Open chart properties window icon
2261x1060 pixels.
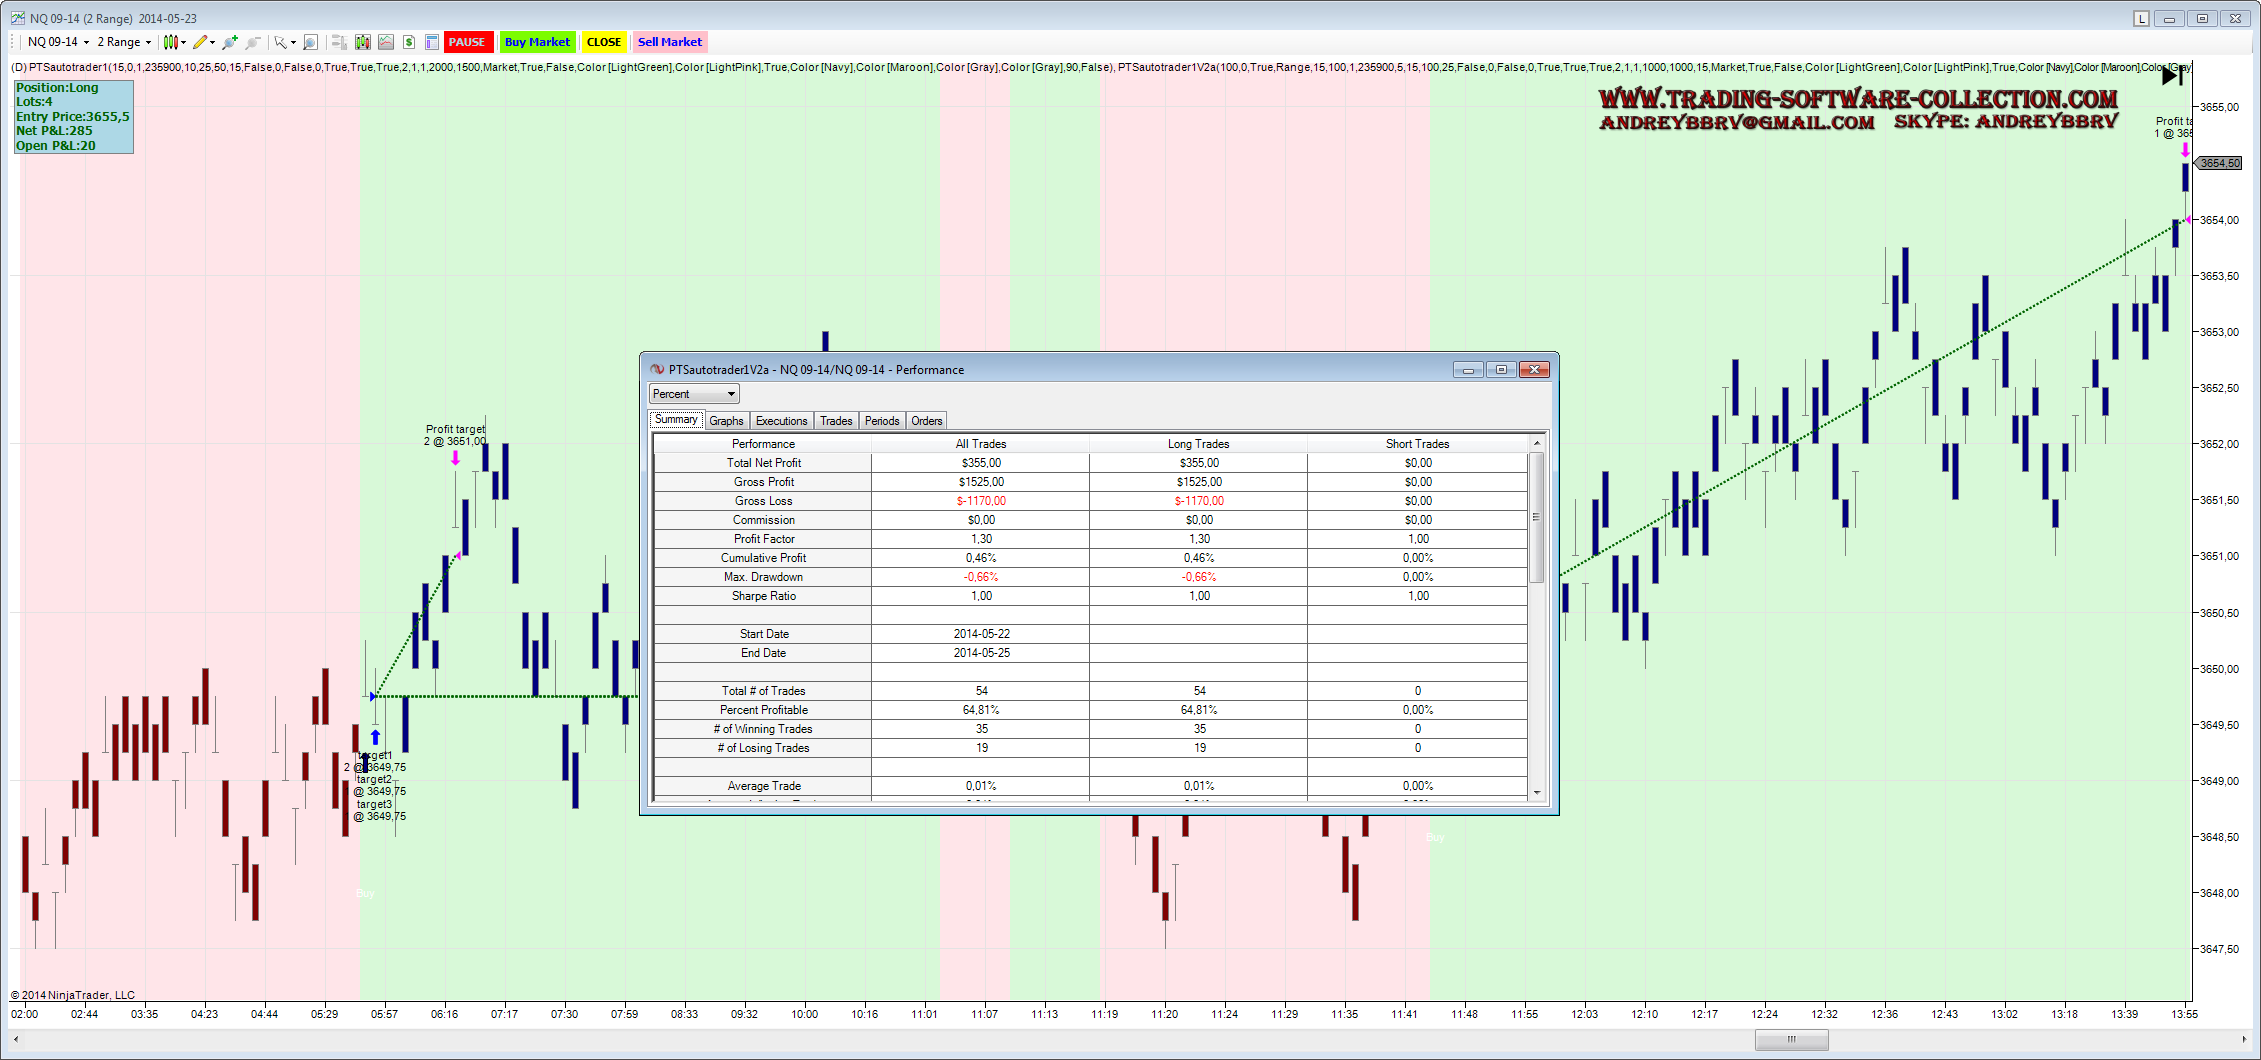click(x=432, y=42)
